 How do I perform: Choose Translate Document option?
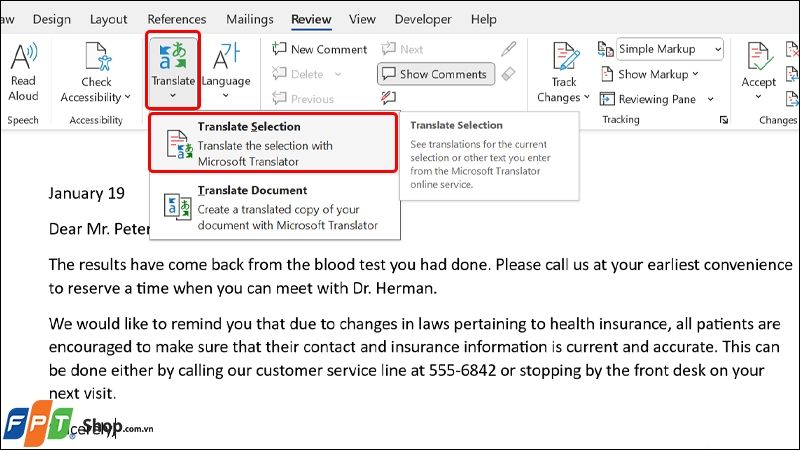[274, 207]
